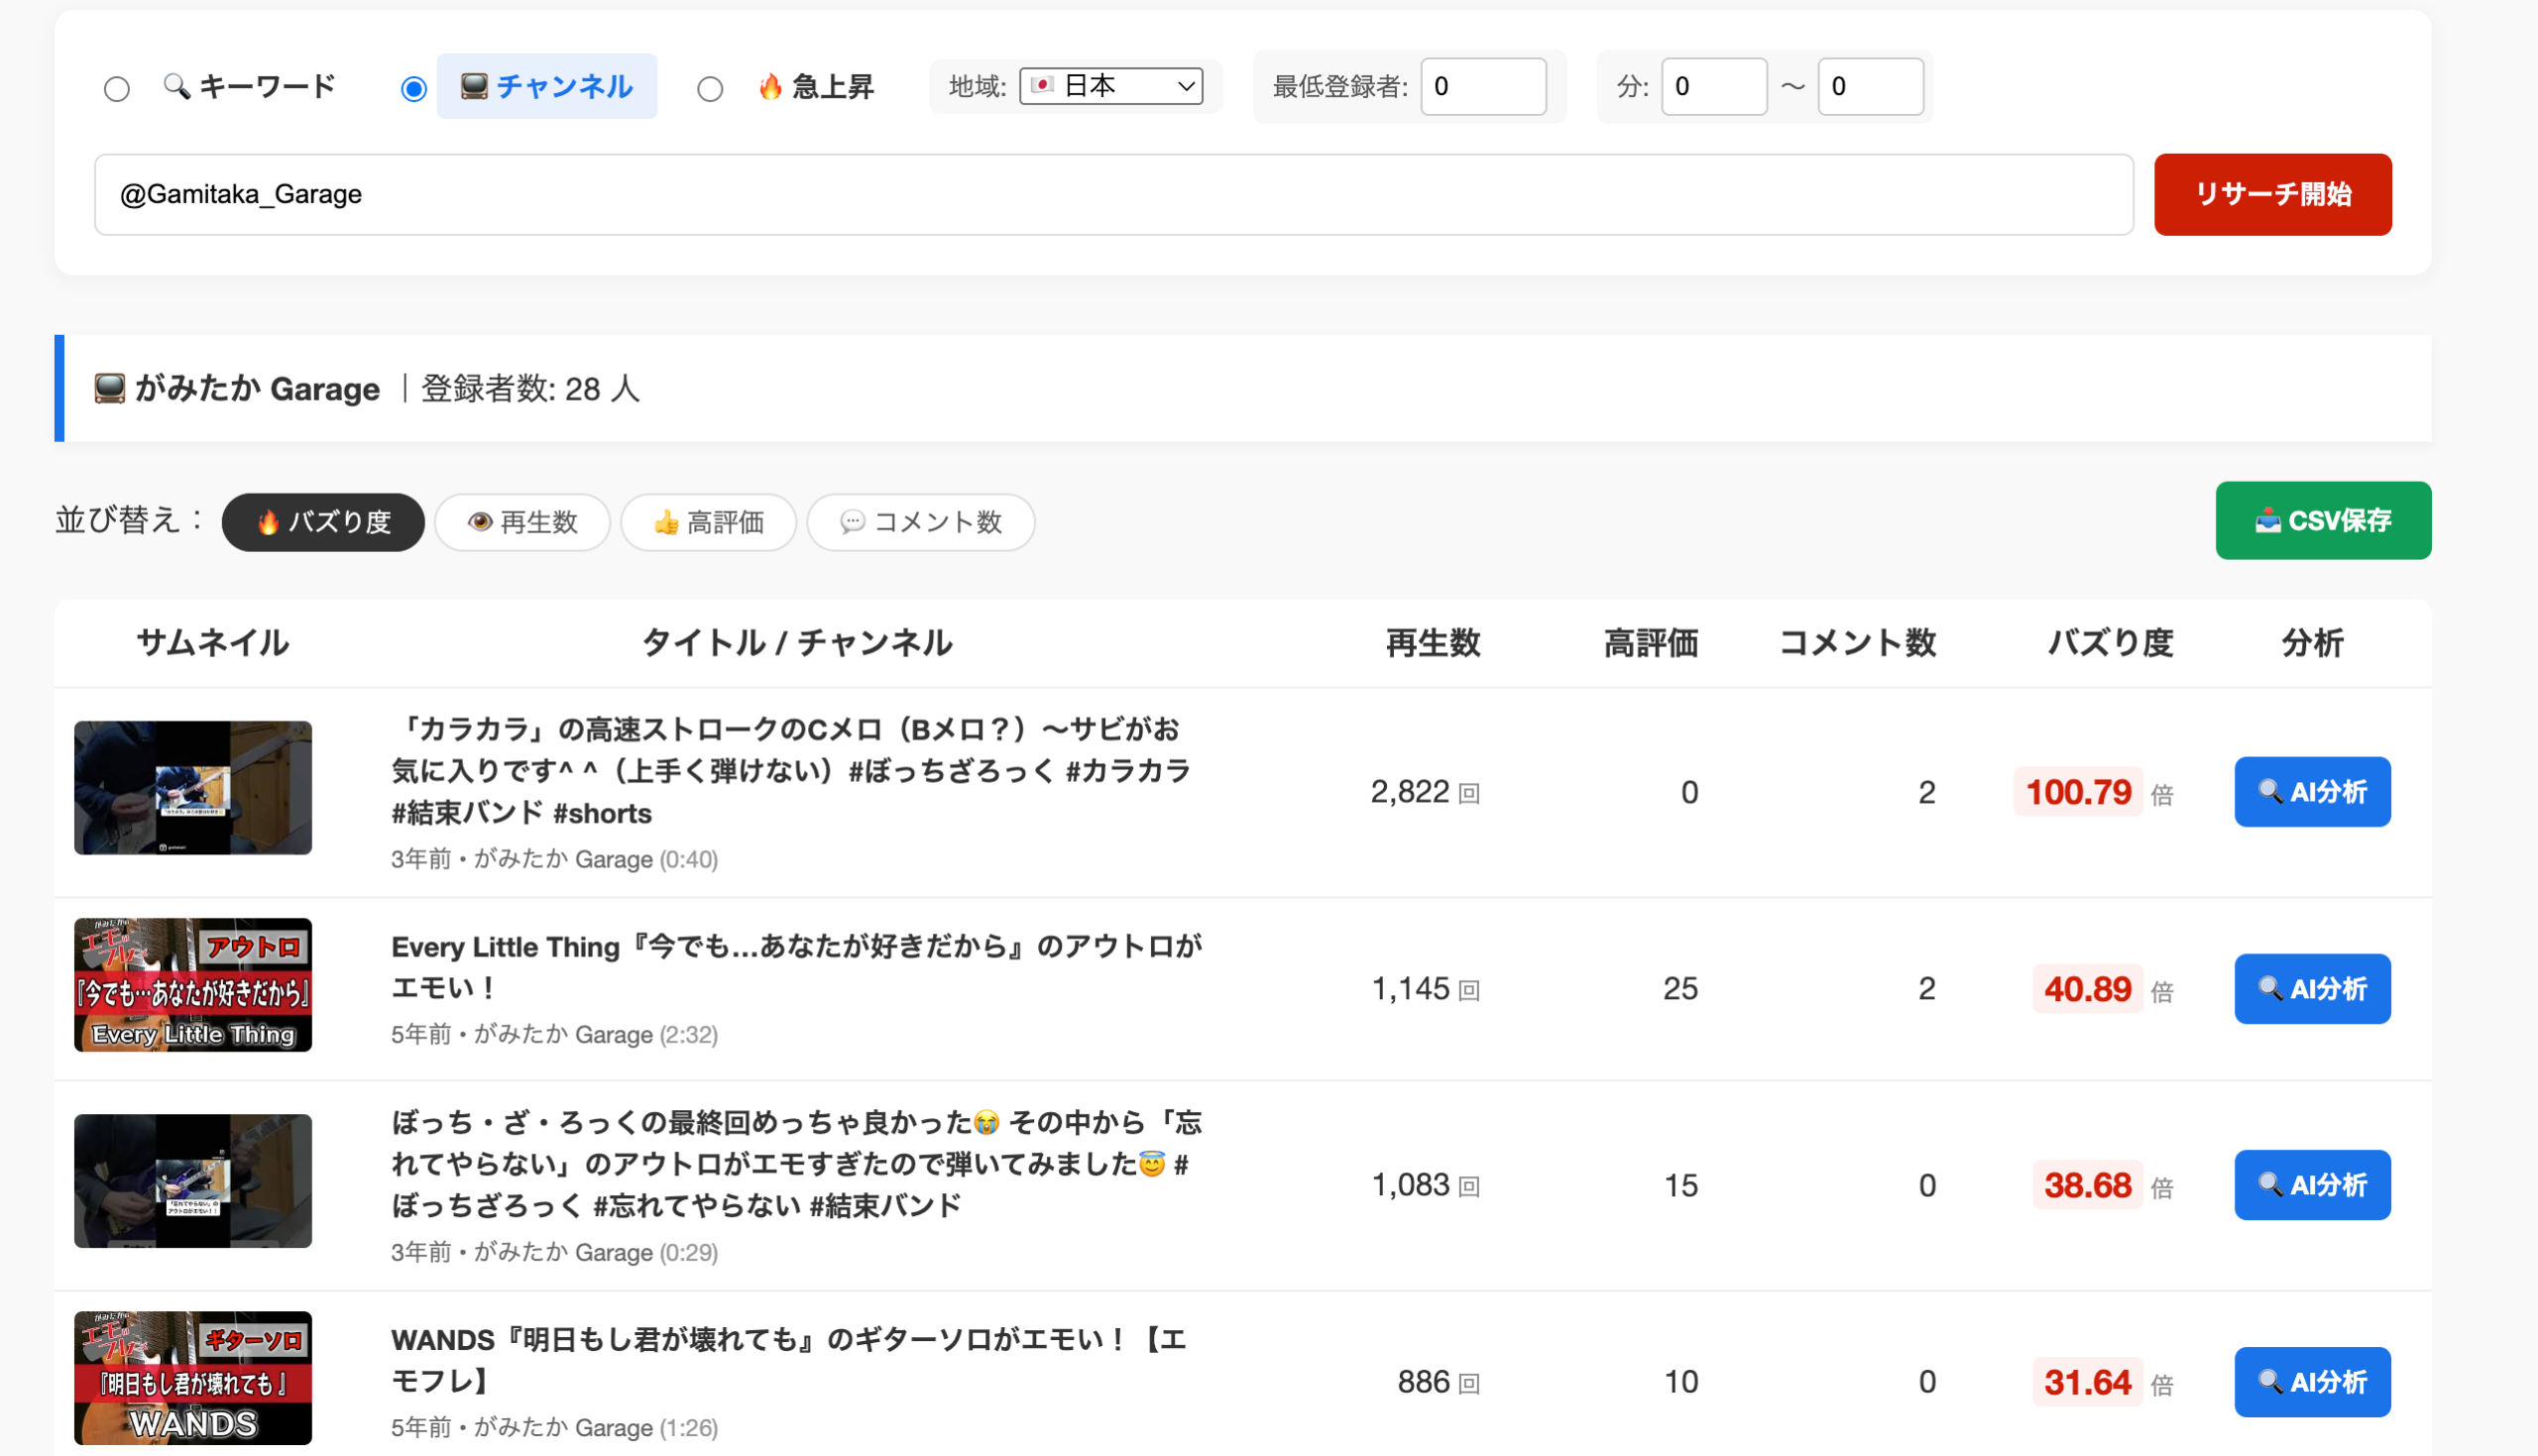Click the flame icon next to 急上昇

coord(769,87)
